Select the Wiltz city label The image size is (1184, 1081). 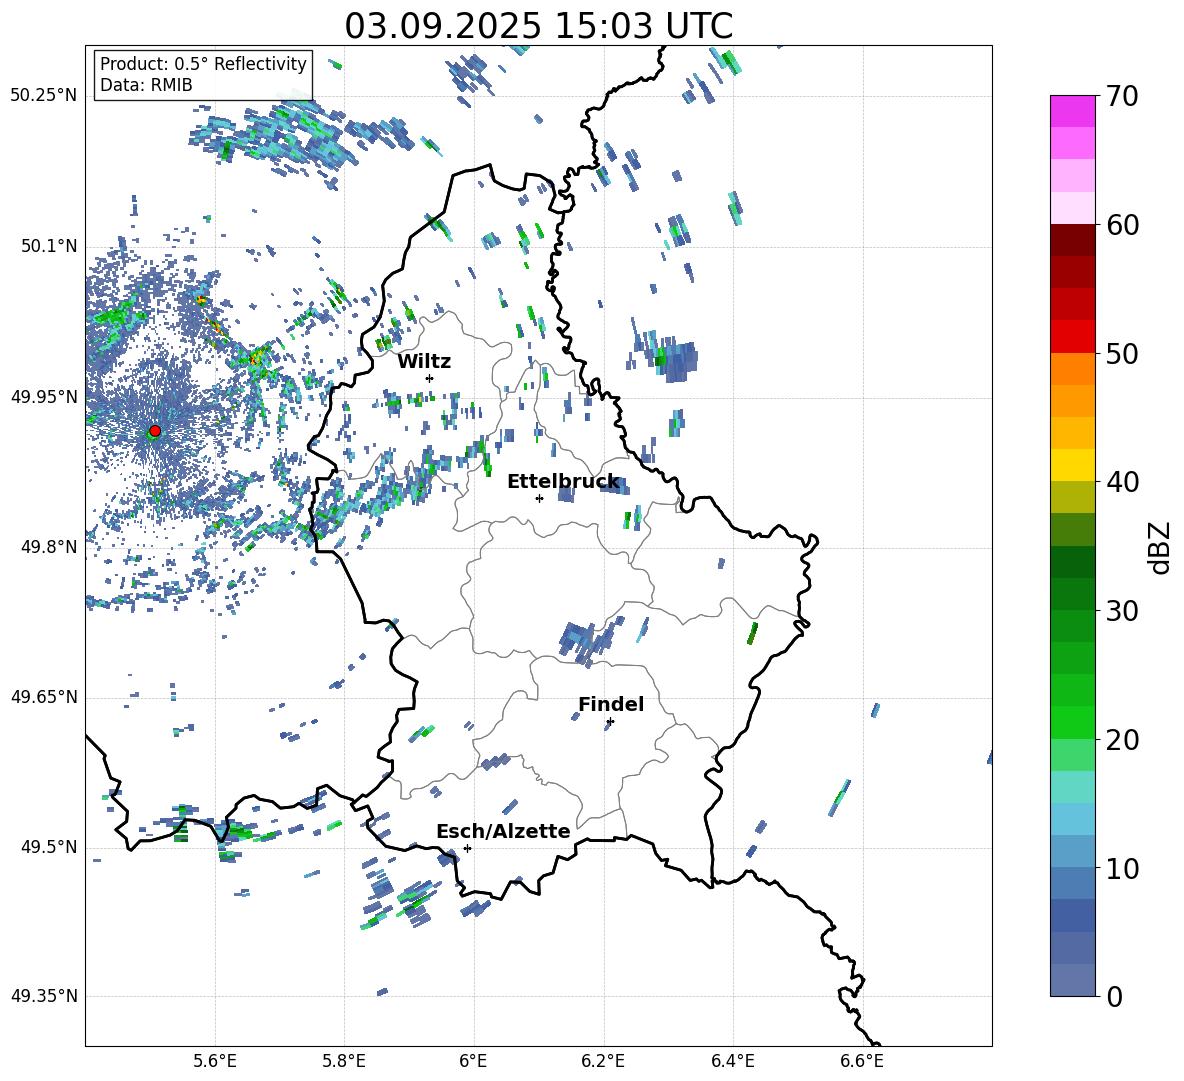(424, 362)
